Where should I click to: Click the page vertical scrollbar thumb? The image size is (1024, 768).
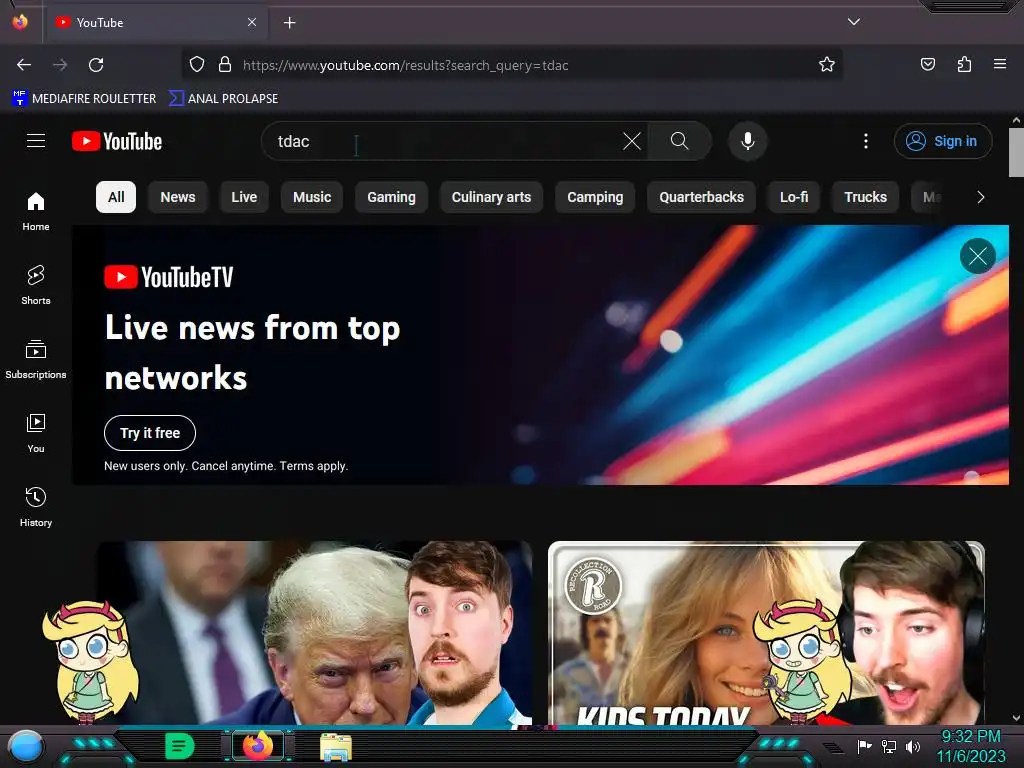1016,152
